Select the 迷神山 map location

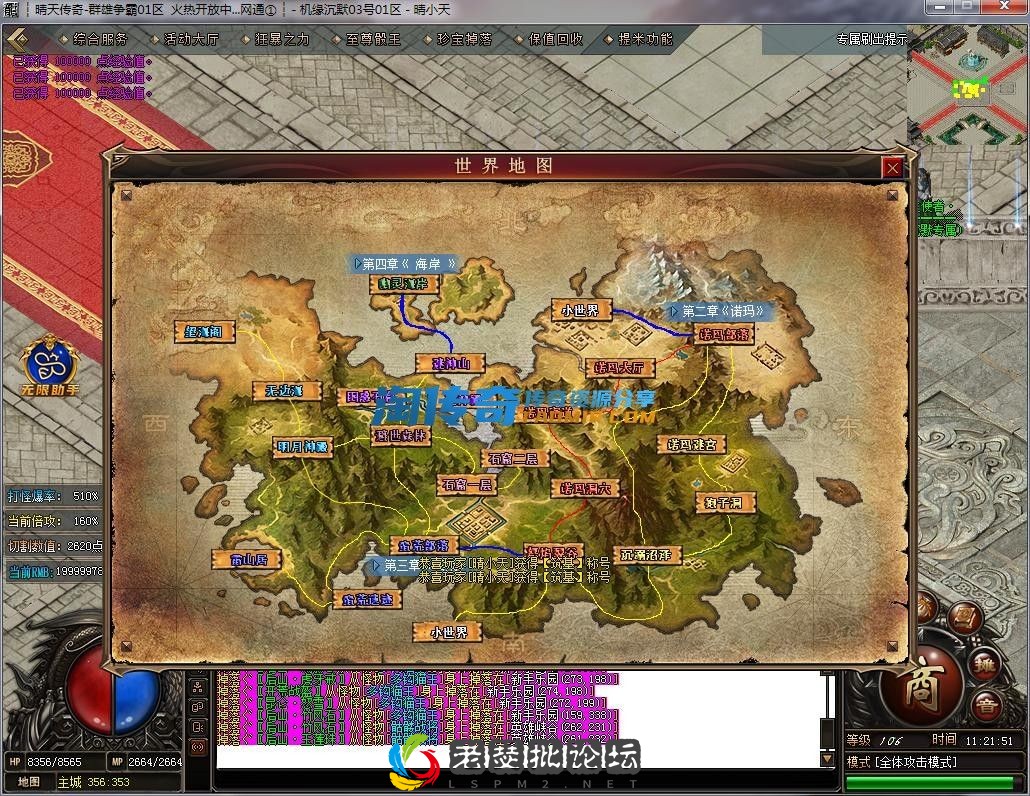(x=451, y=363)
